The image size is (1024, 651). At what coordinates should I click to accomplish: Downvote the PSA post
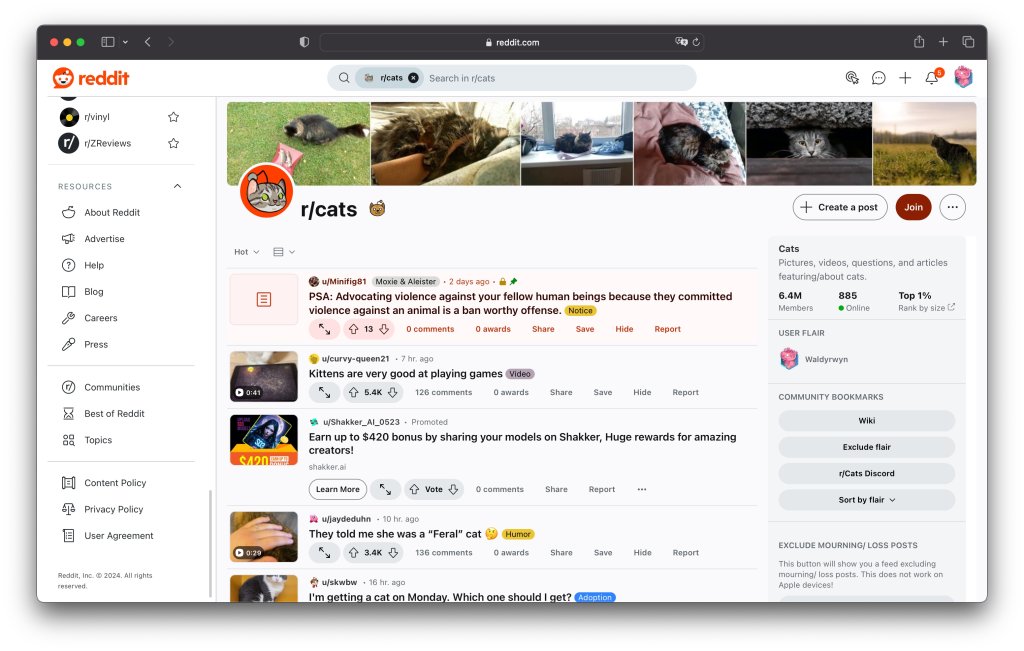(x=384, y=329)
